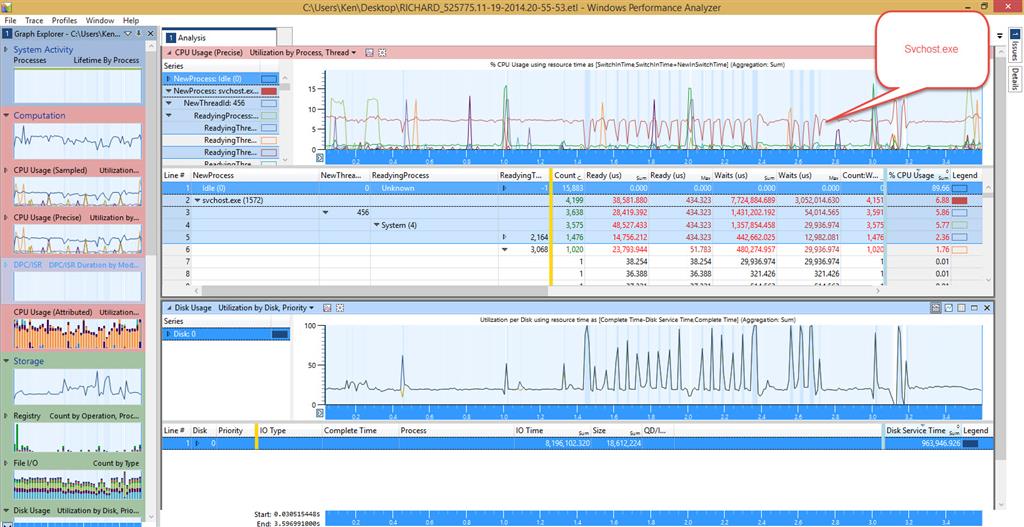The image size is (1024, 527).
Task: Open the Issues side tab
Action: coord(1015,46)
